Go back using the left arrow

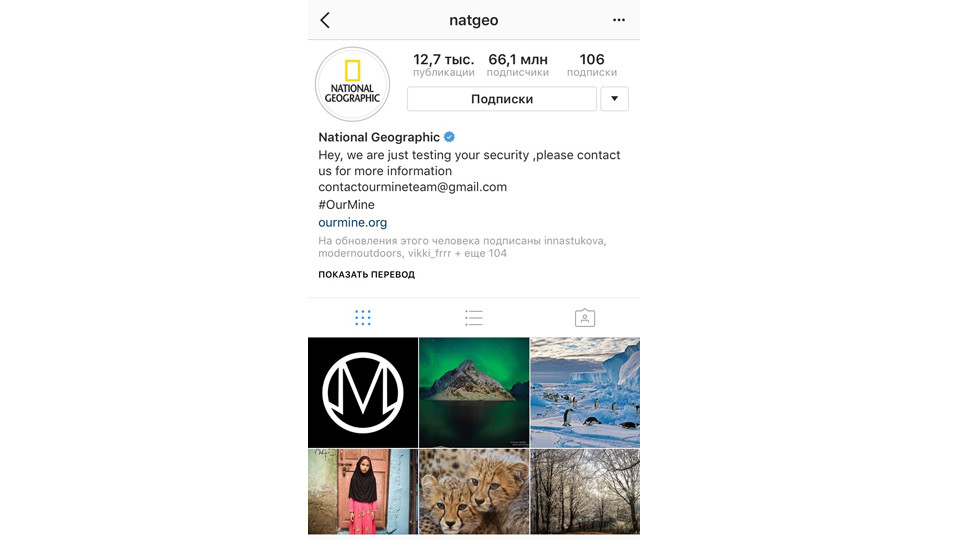click(x=325, y=20)
